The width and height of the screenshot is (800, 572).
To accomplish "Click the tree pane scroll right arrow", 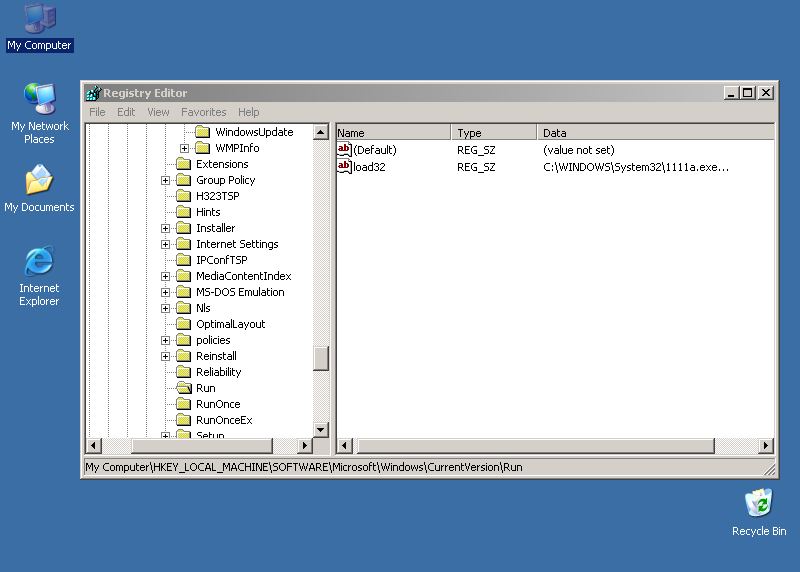I will point(305,445).
